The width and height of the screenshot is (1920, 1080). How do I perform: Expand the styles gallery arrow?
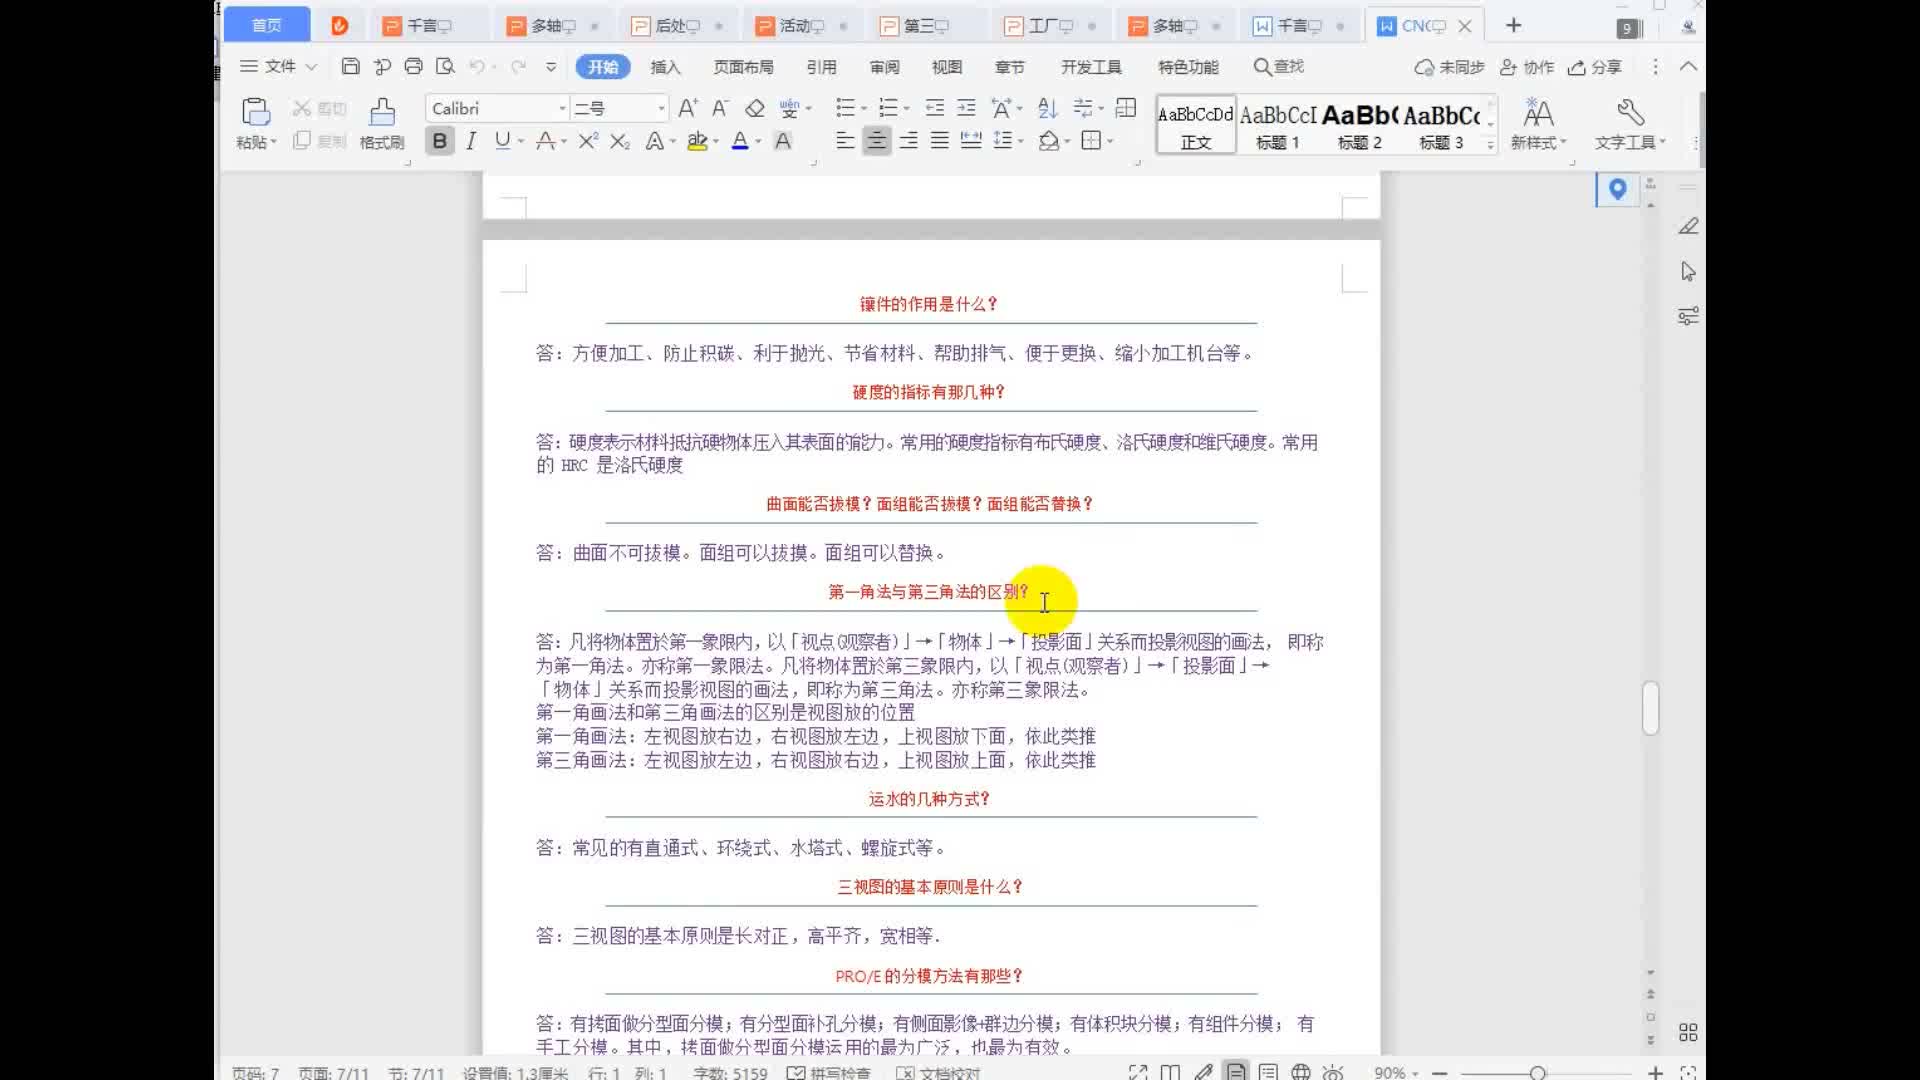coord(1490,145)
